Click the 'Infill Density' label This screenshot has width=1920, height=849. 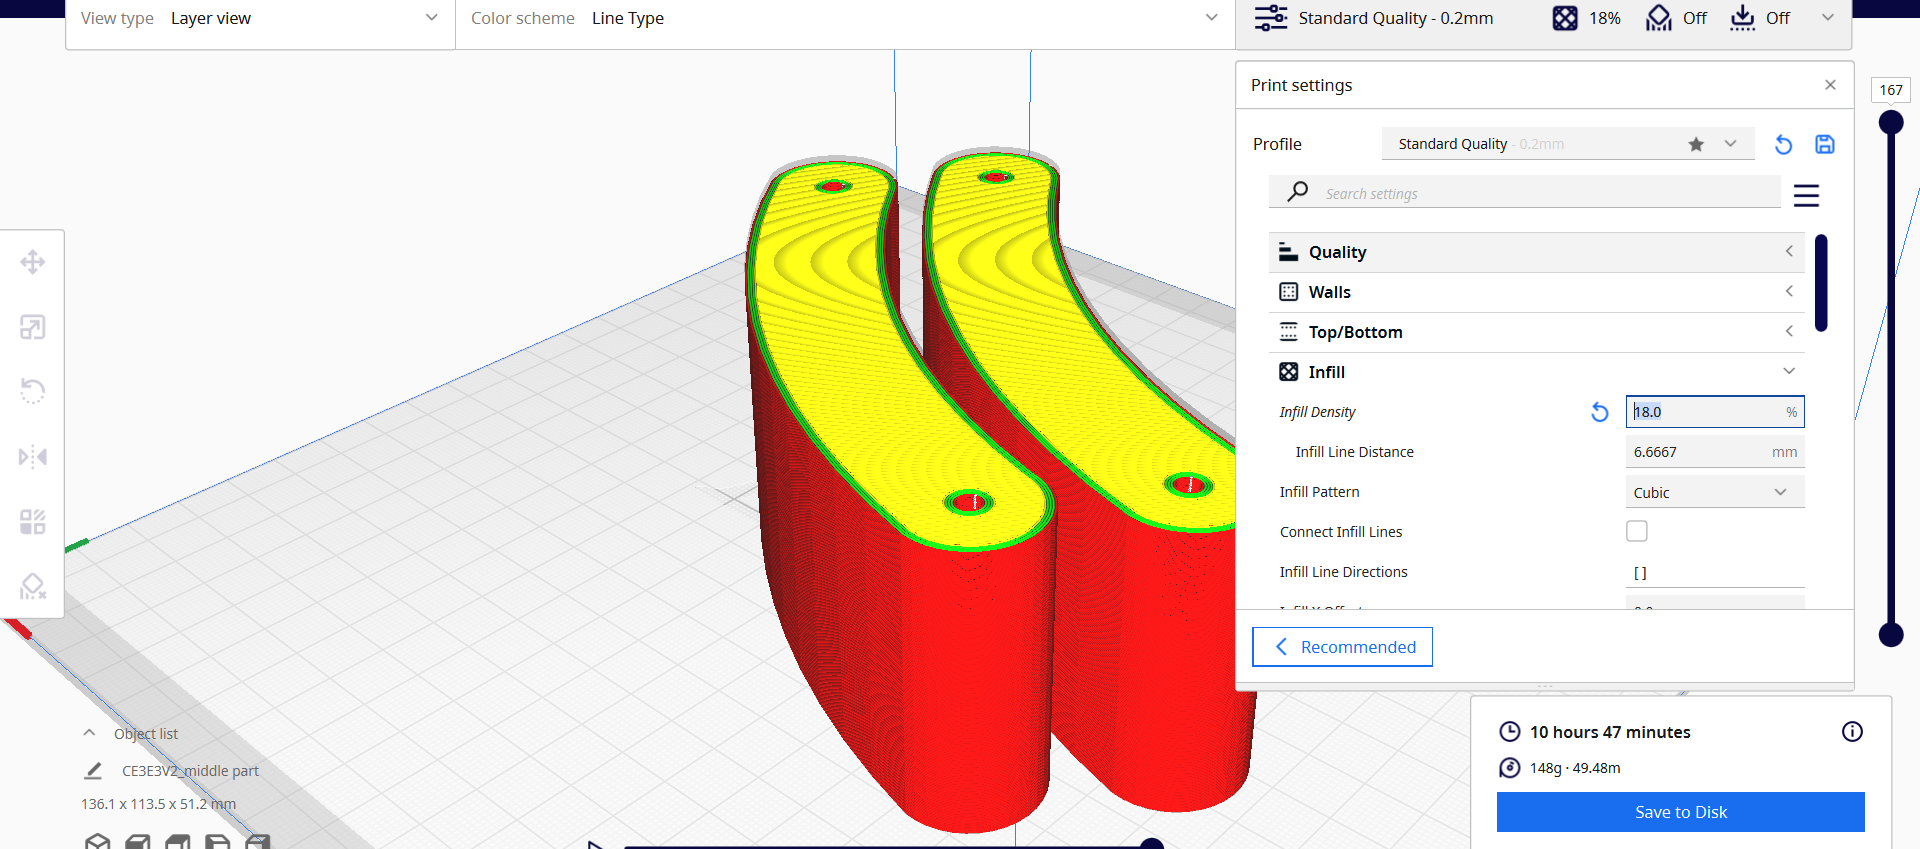[1317, 412]
